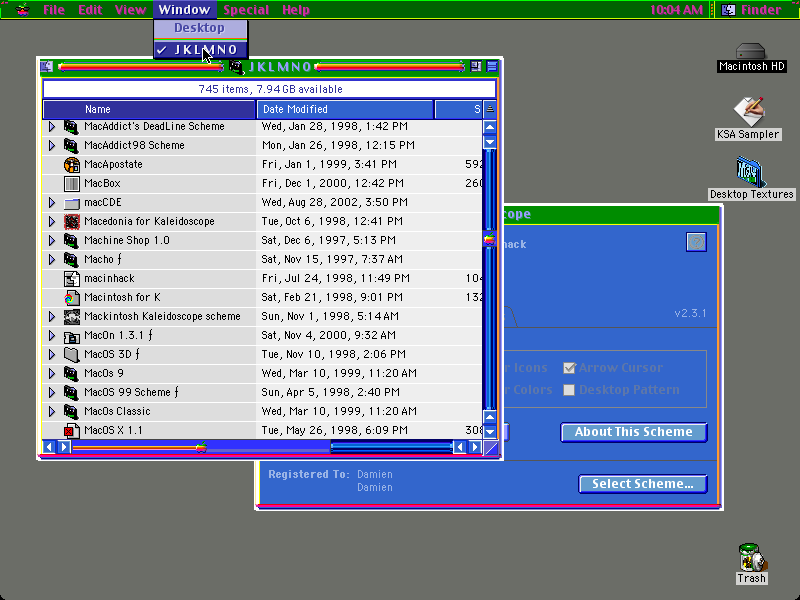Click the MacBox file icon
Image resolution: width=800 pixels, height=600 pixels.
71,184
